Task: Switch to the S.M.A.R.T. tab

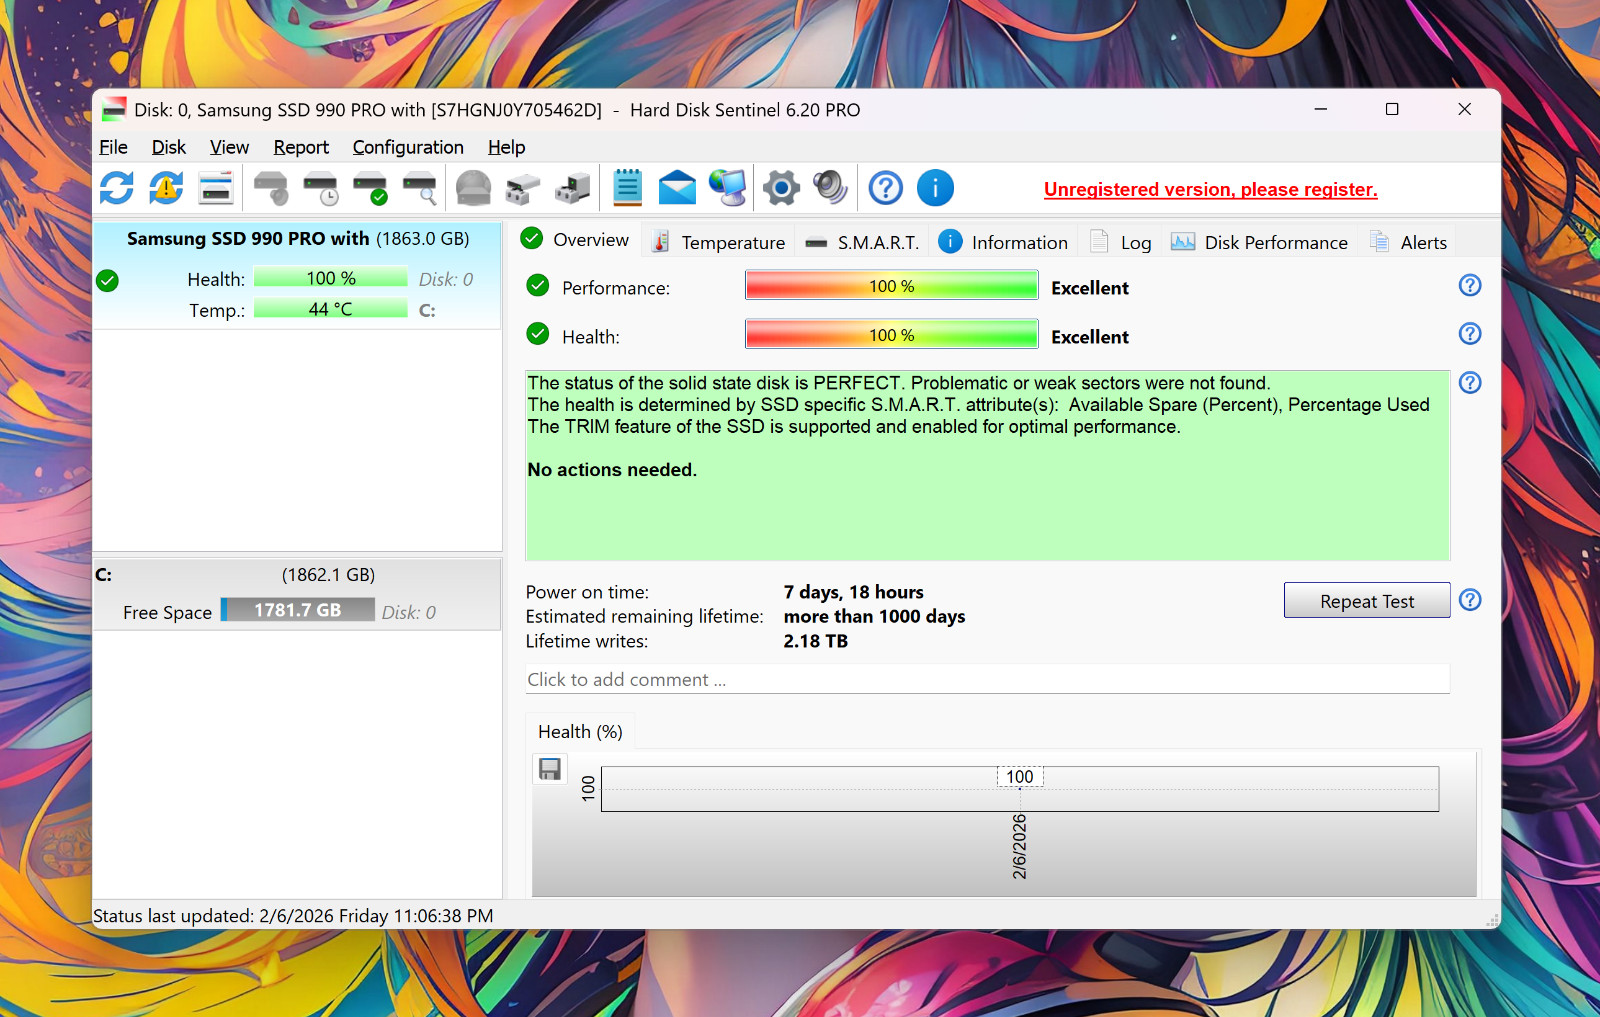Action: (862, 242)
